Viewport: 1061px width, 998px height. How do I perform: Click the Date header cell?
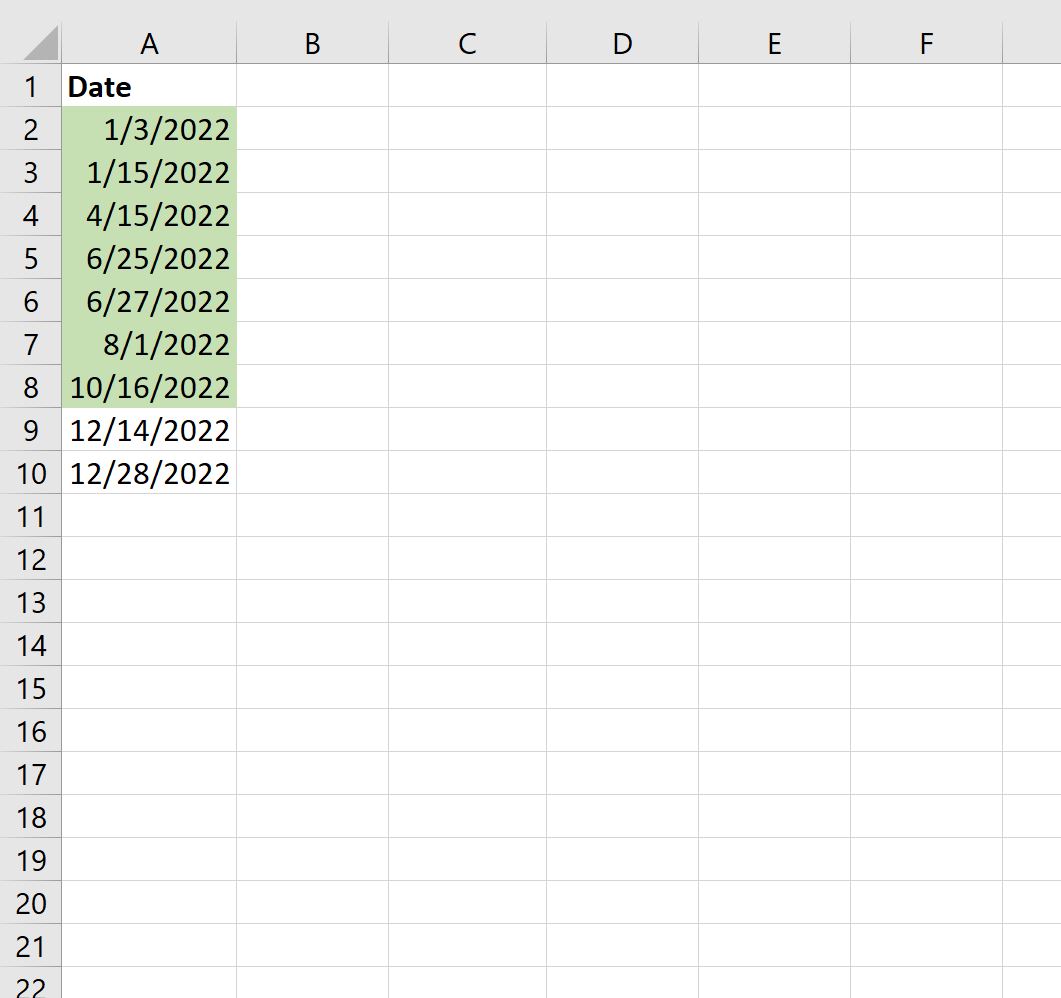[x=149, y=86]
